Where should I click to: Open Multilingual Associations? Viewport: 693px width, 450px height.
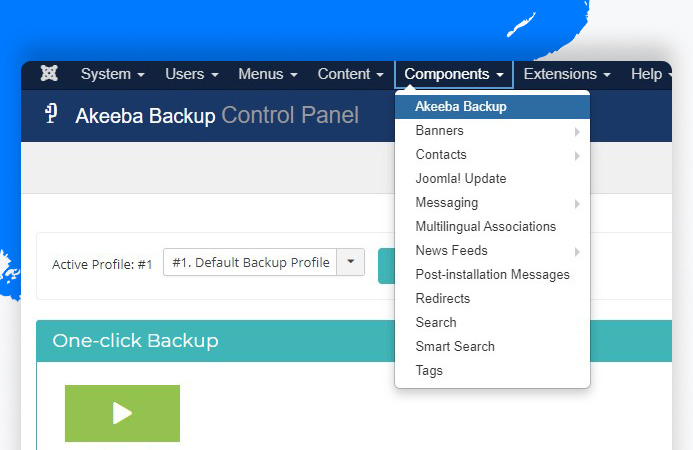[492, 226]
